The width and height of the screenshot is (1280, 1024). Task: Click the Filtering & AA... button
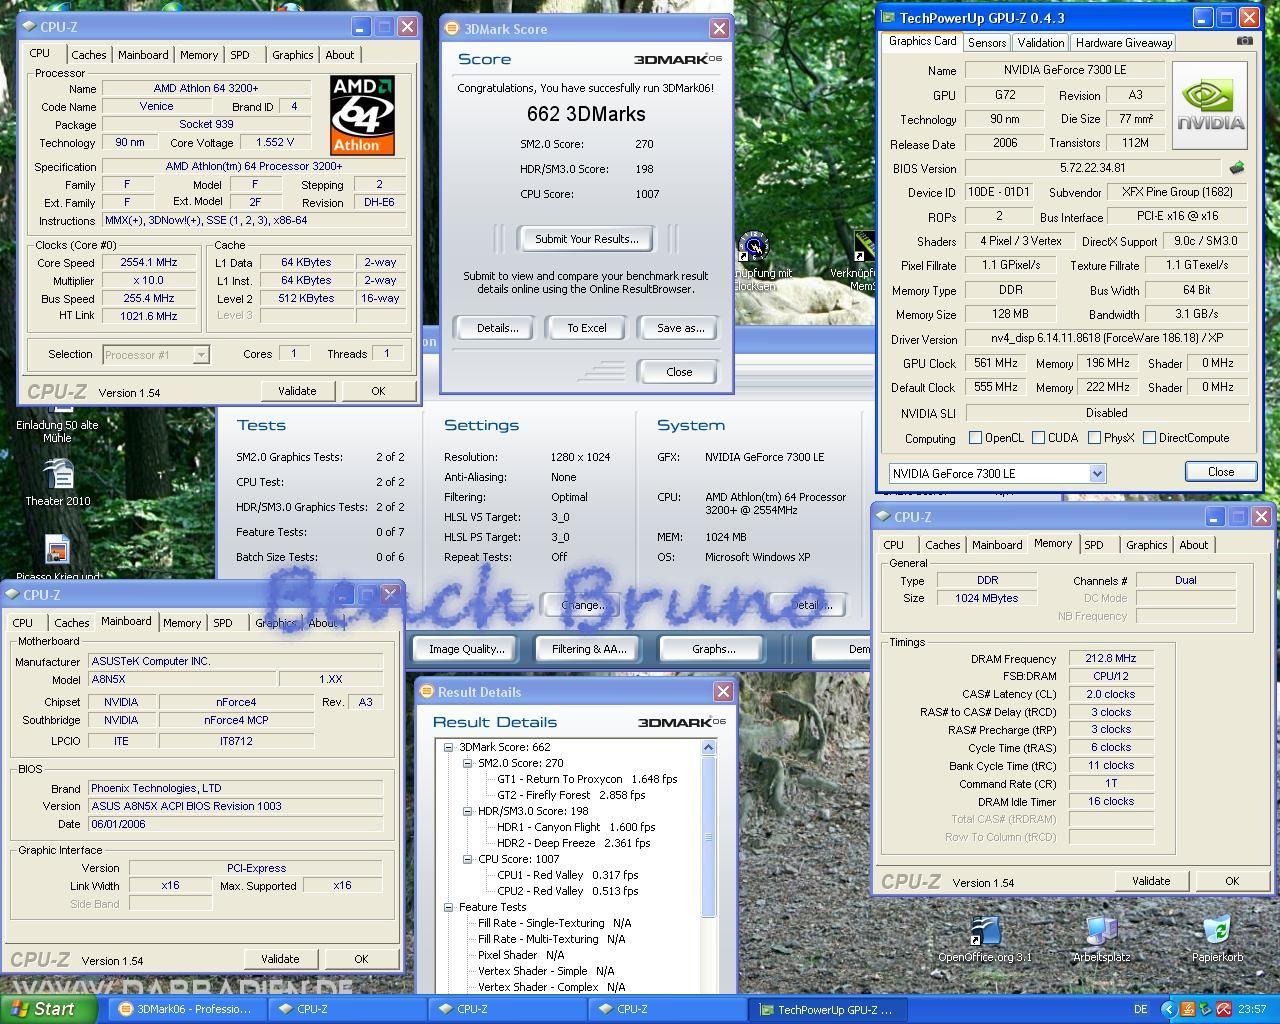point(589,649)
